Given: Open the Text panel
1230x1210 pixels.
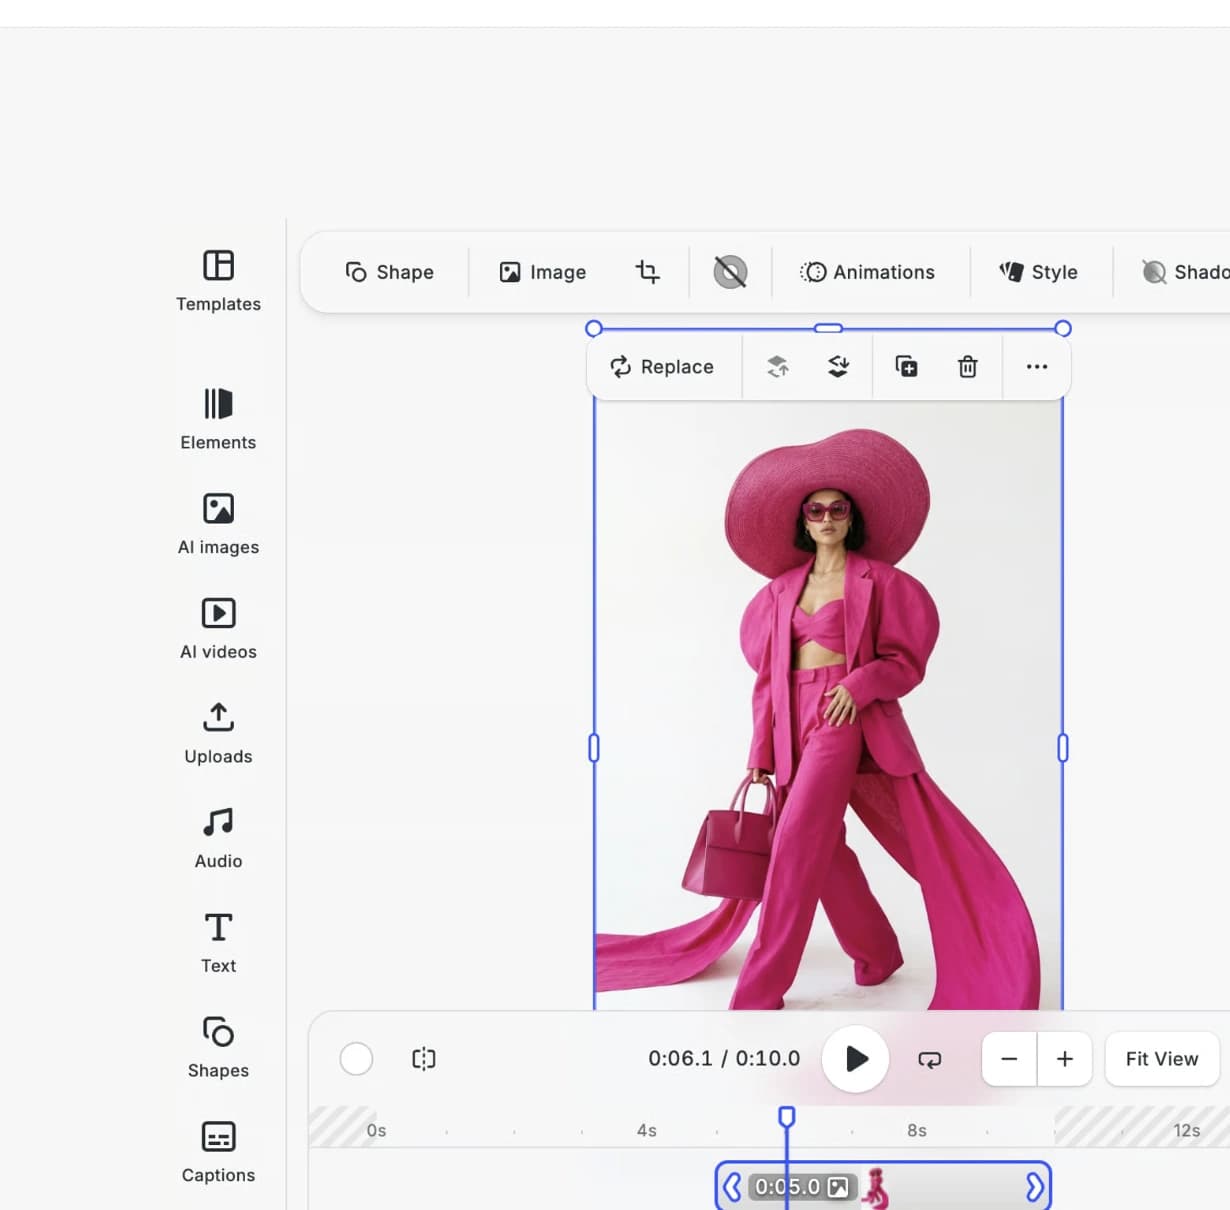Looking at the screenshot, I should click(x=218, y=943).
